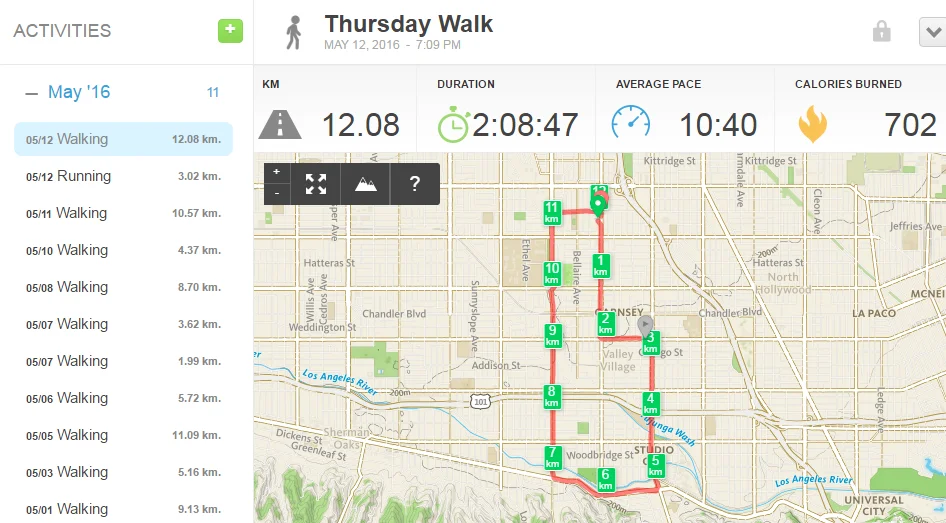The image size is (946, 523).
Task: Expand the map to fullscreen
Action: click(316, 184)
